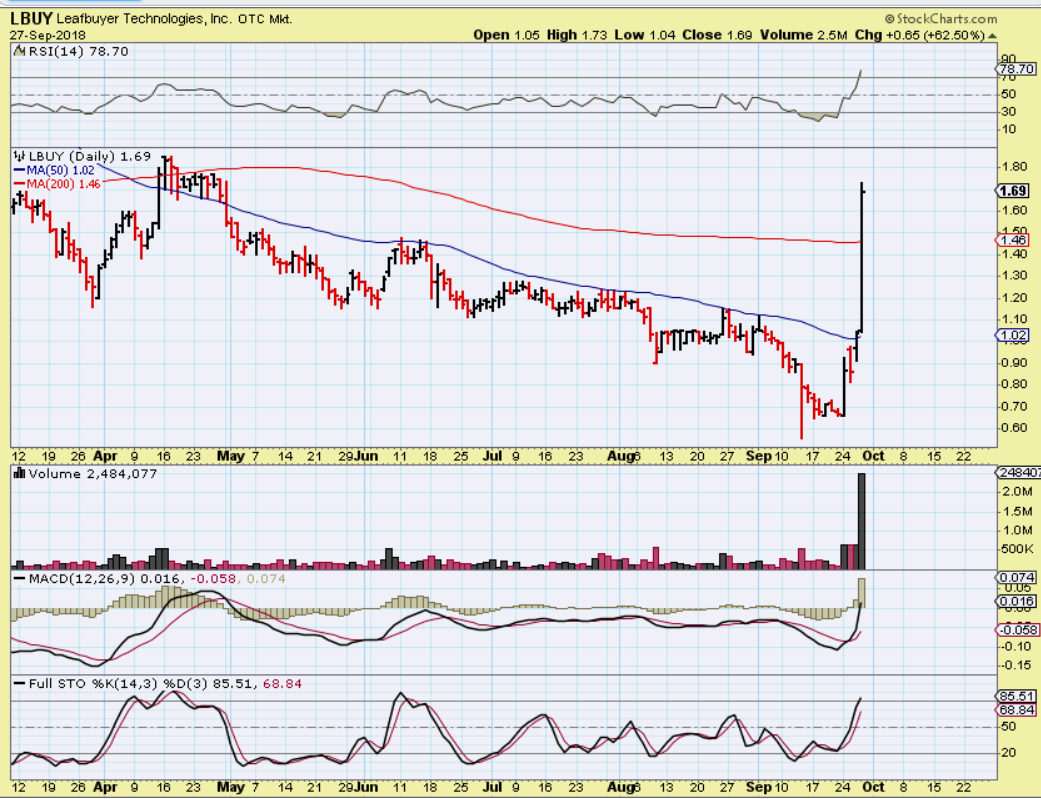Click the 0.074 MACD histogram value tag
Viewport: 1041px width, 799px height.
(x=1016, y=578)
